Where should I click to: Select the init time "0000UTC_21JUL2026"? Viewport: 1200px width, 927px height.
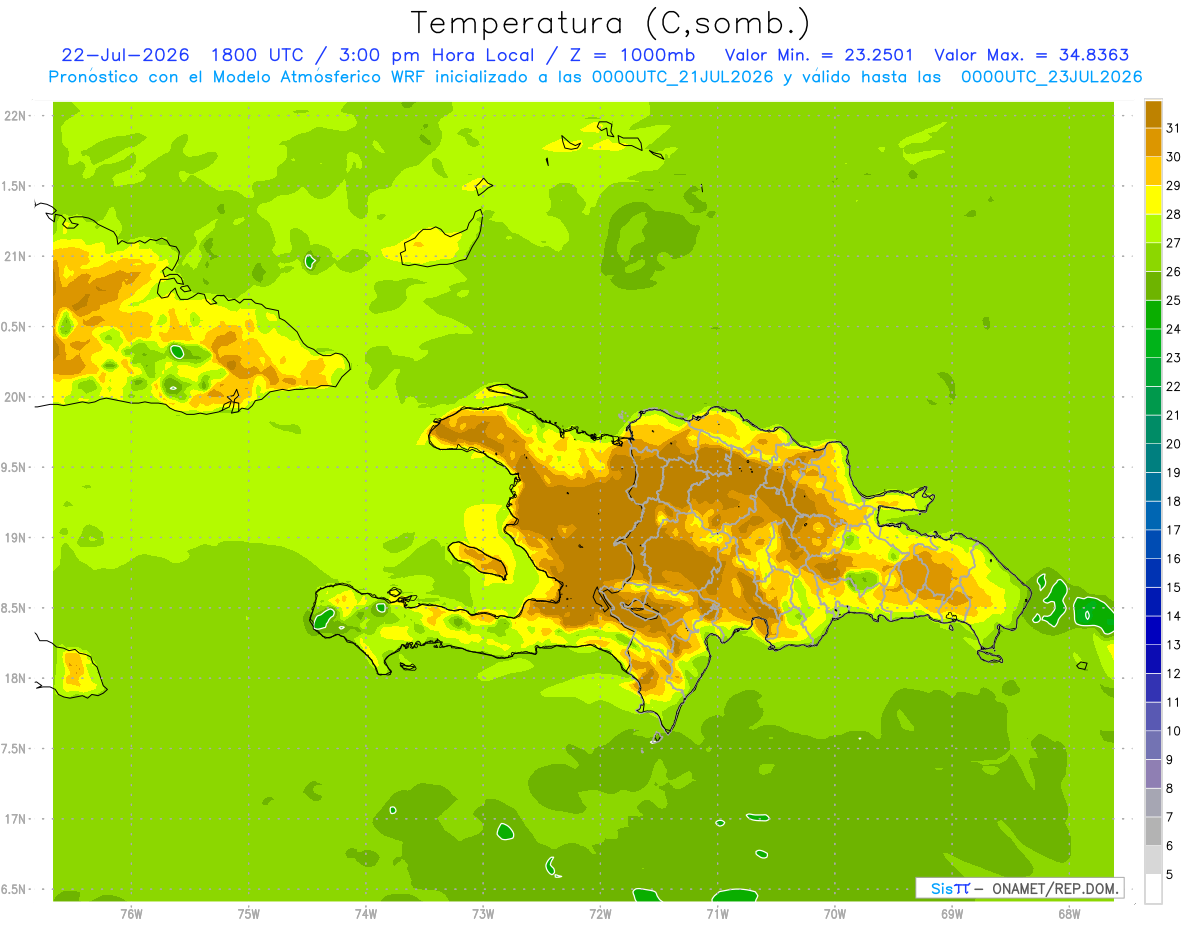[683, 77]
